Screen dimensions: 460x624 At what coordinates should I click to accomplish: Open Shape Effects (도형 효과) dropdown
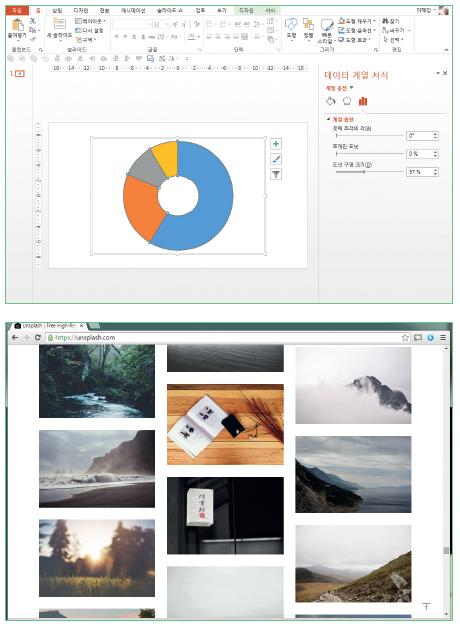point(355,40)
